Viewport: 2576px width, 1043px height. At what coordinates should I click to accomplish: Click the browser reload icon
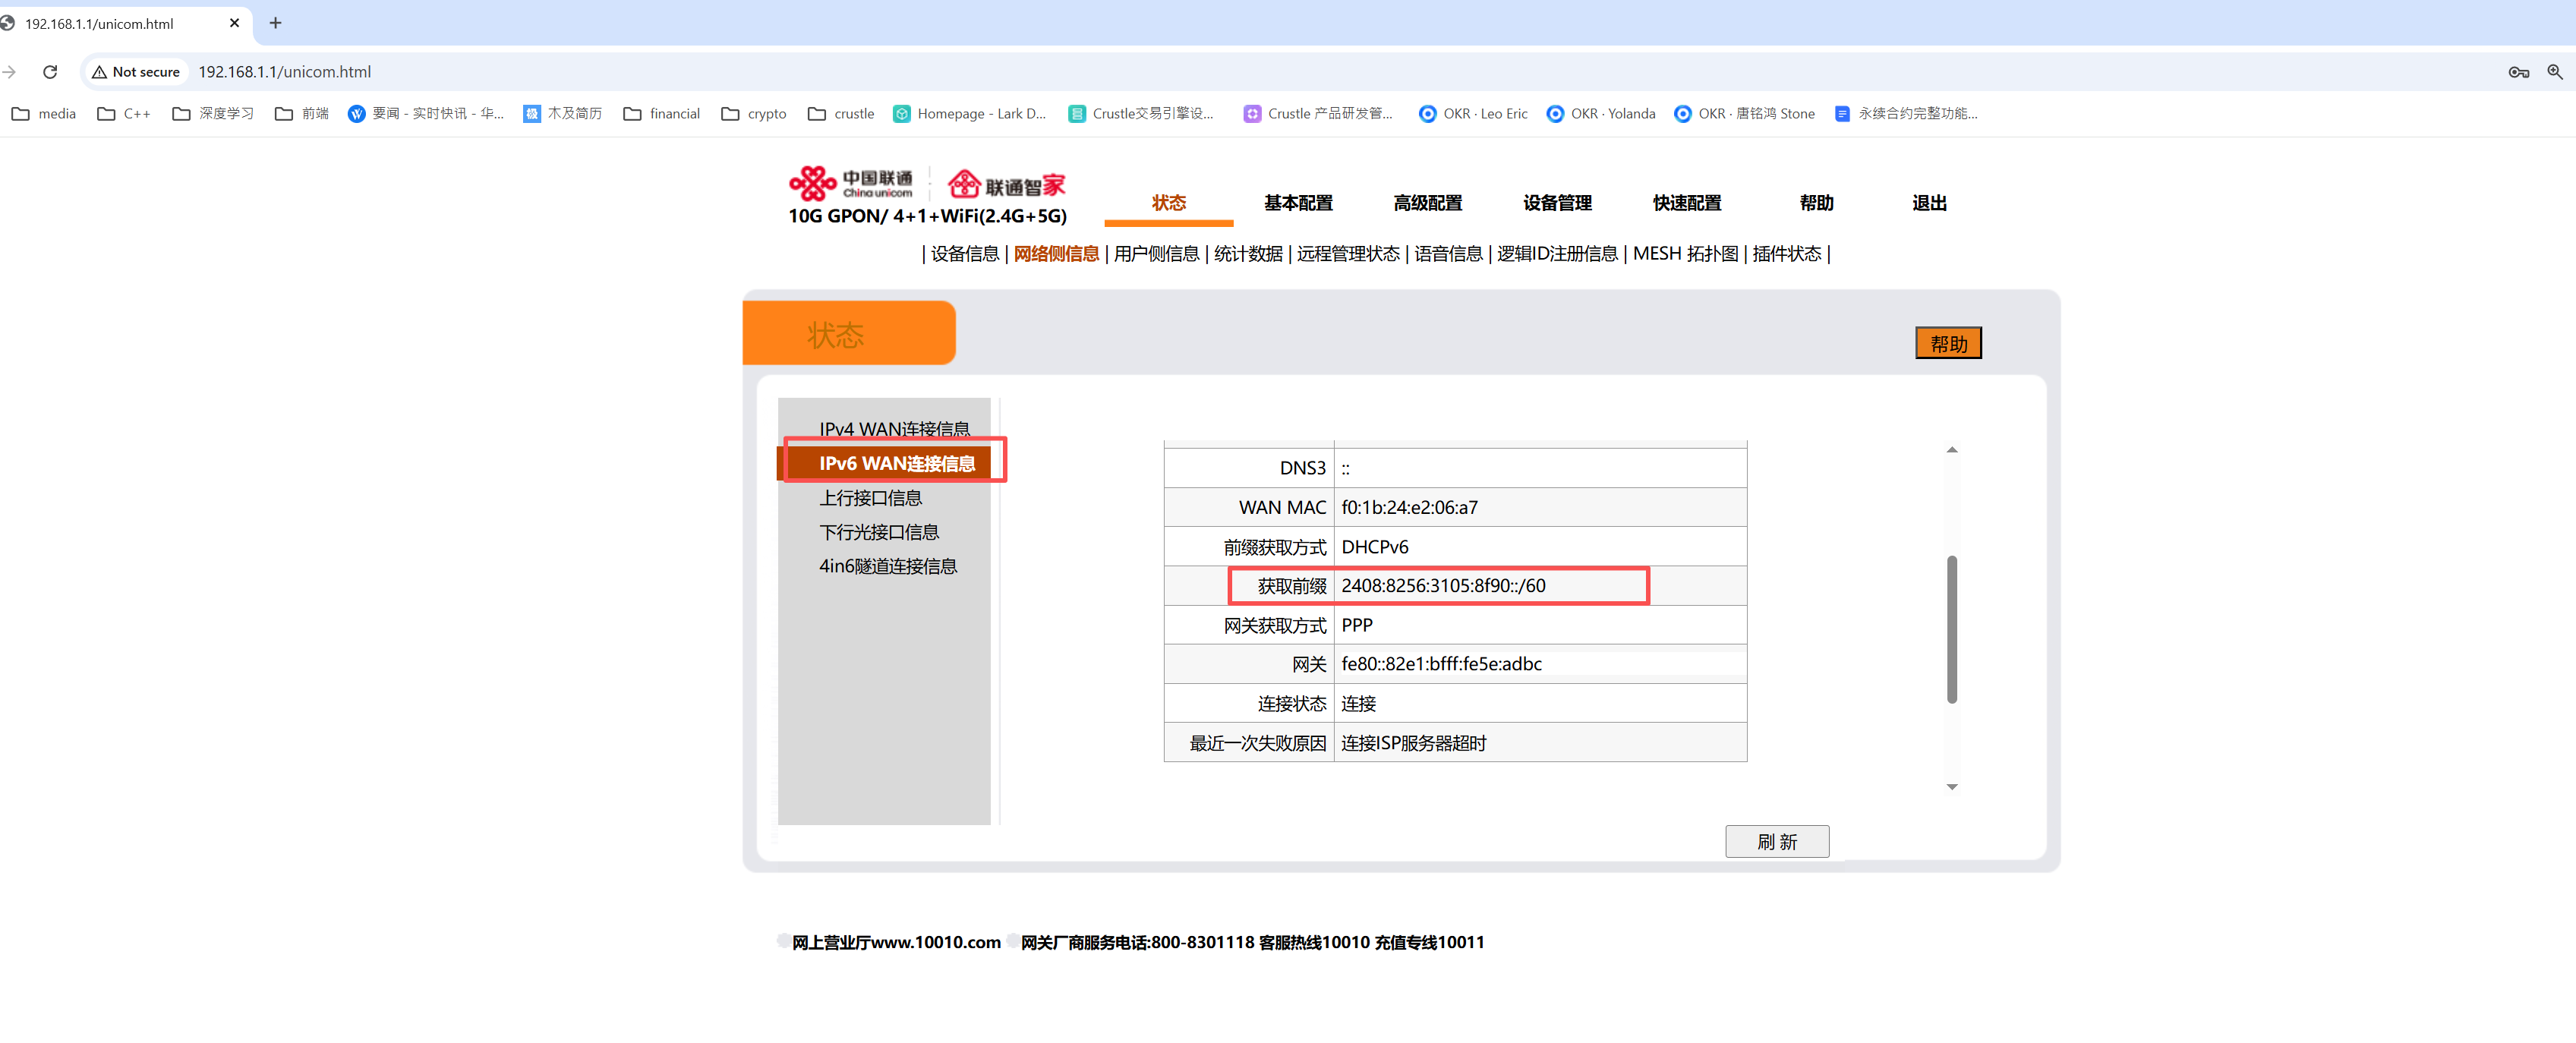(x=50, y=72)
